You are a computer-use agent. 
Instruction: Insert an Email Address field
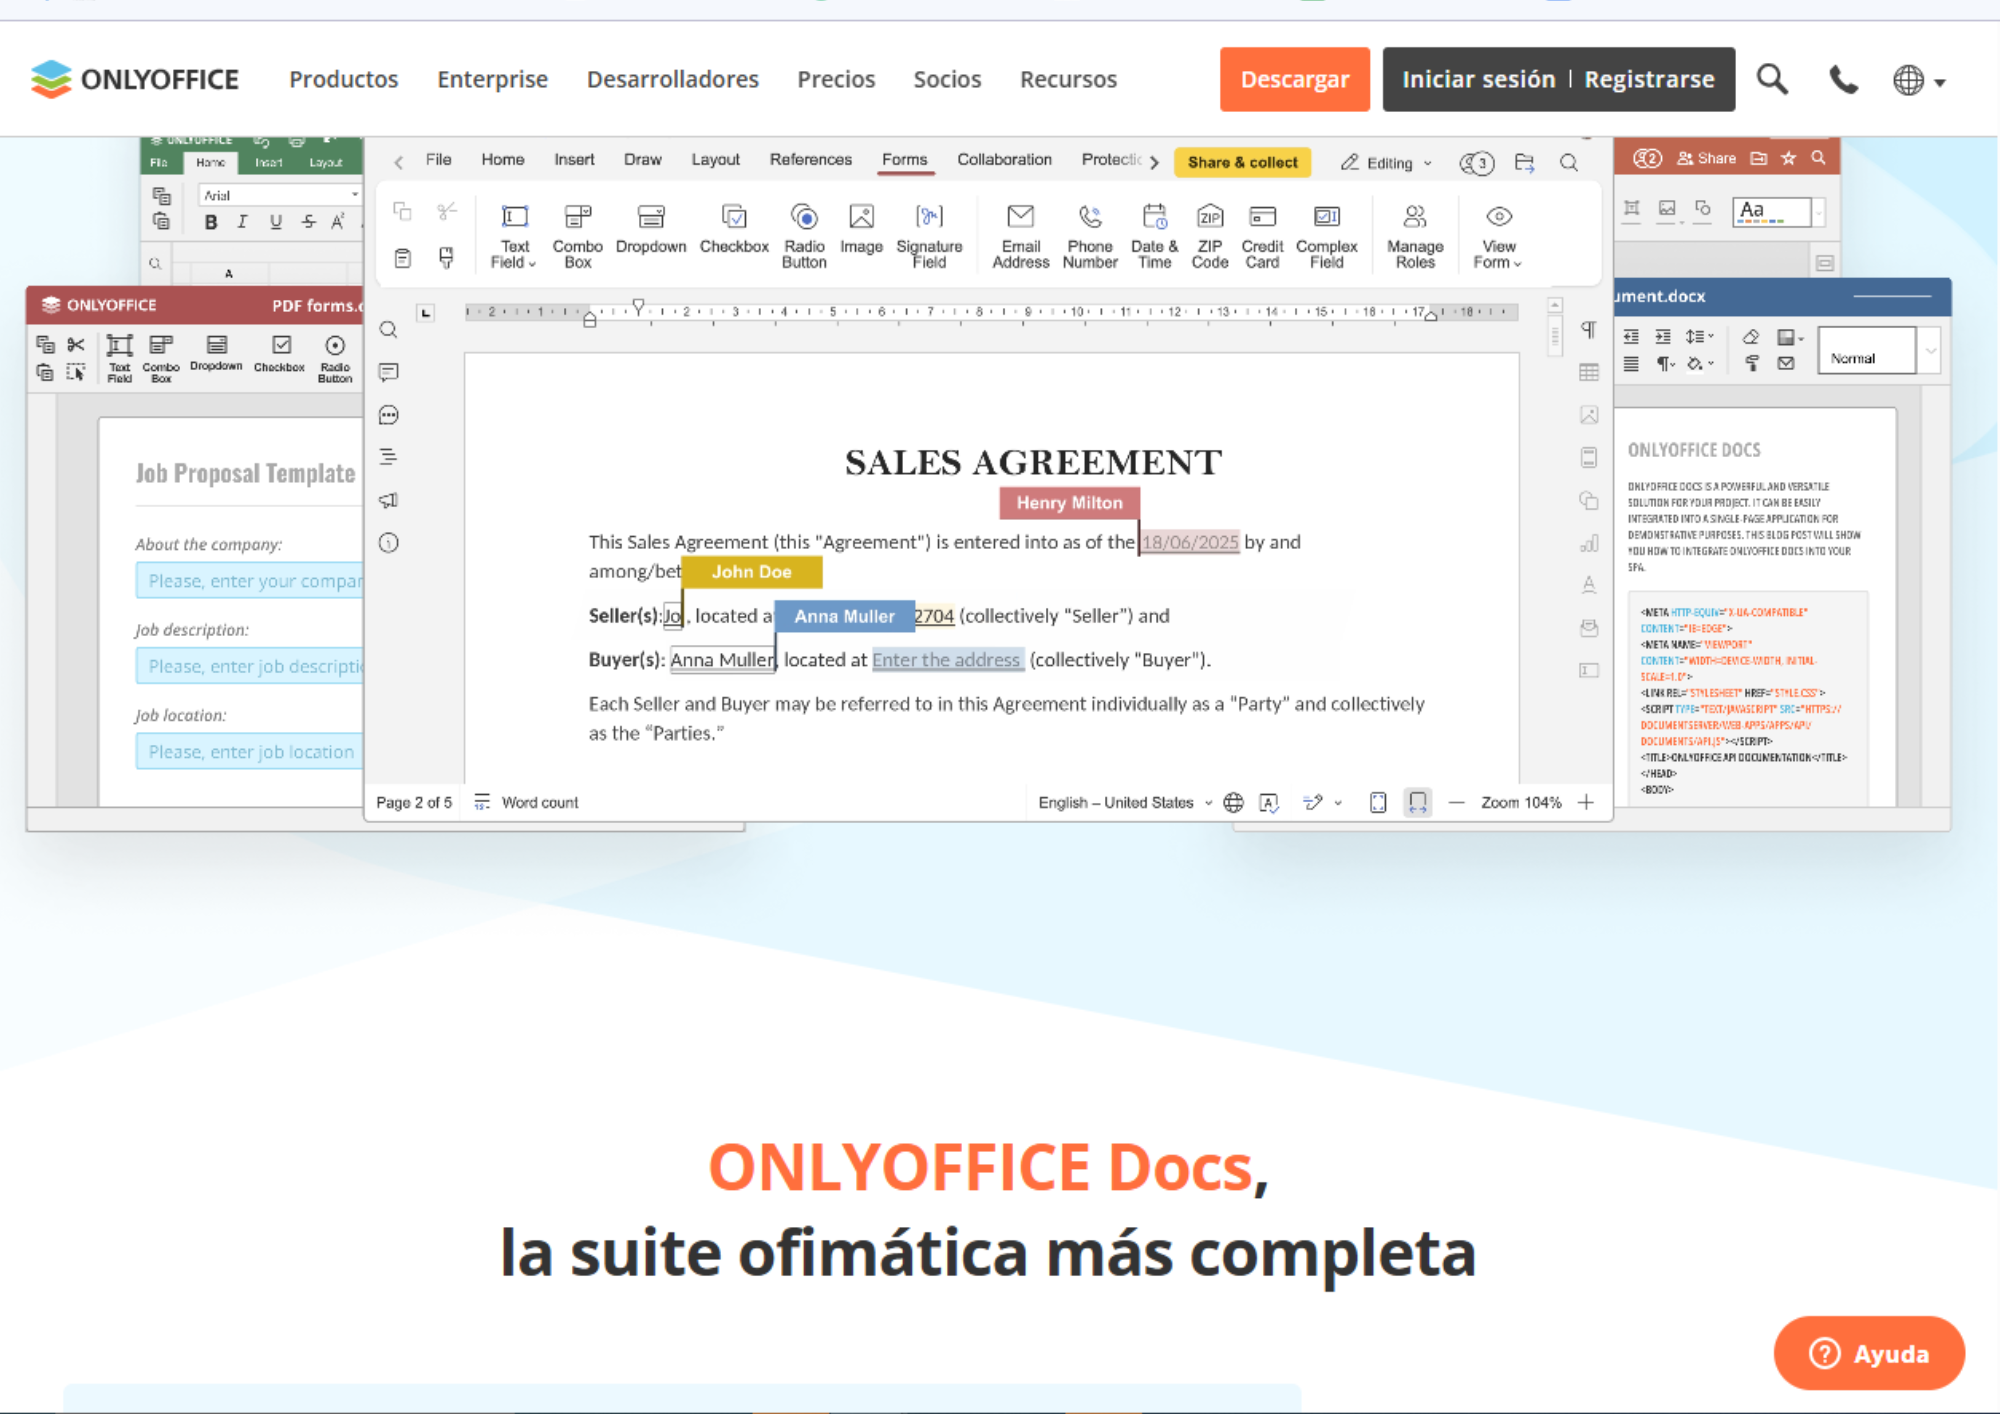[1020, 237]
